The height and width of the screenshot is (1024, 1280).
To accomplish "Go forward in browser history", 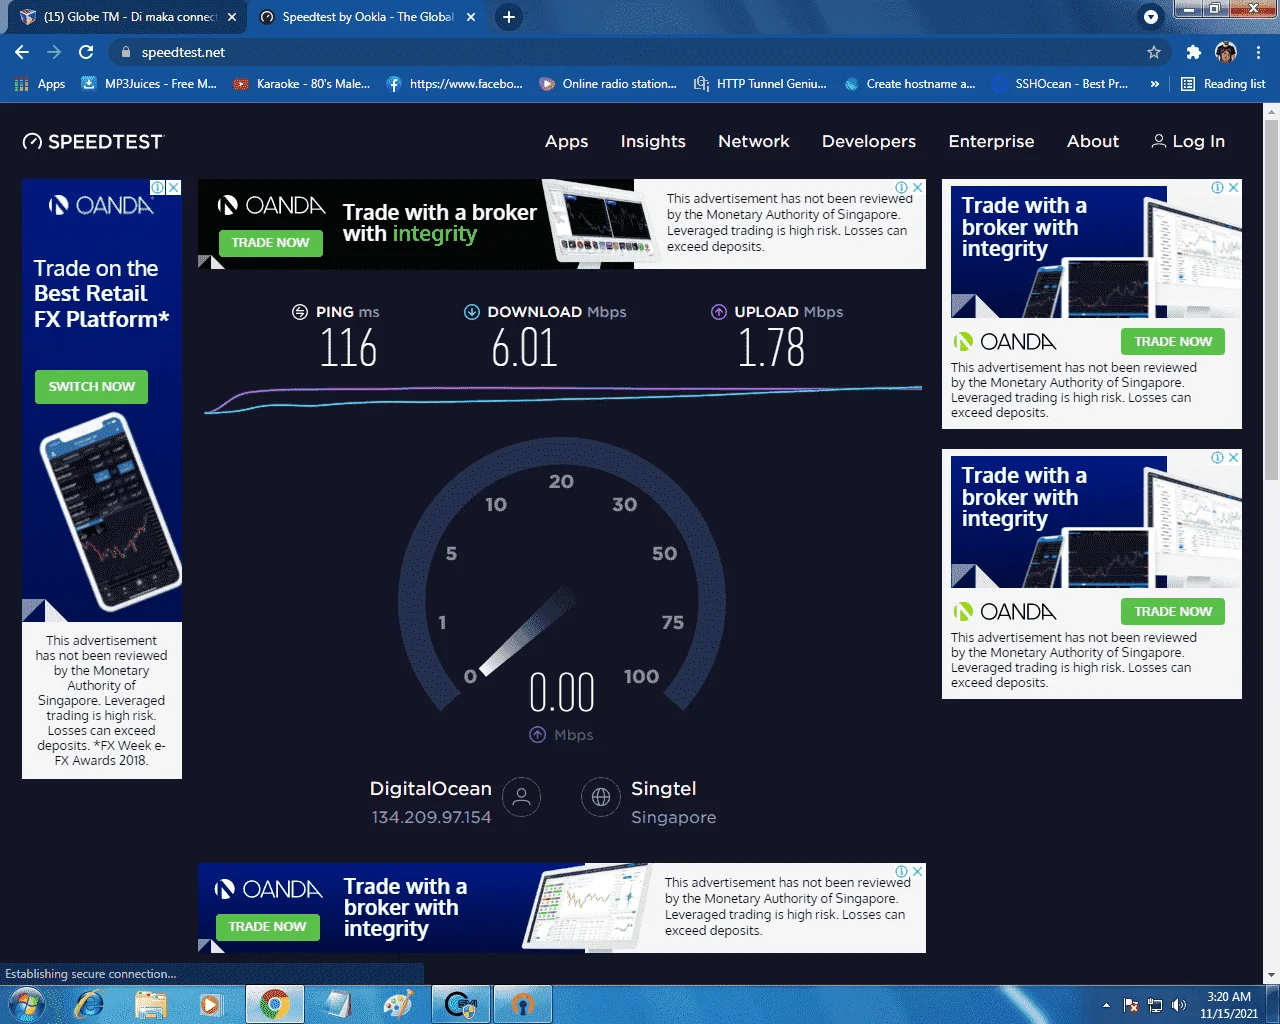I will point(54,52).
